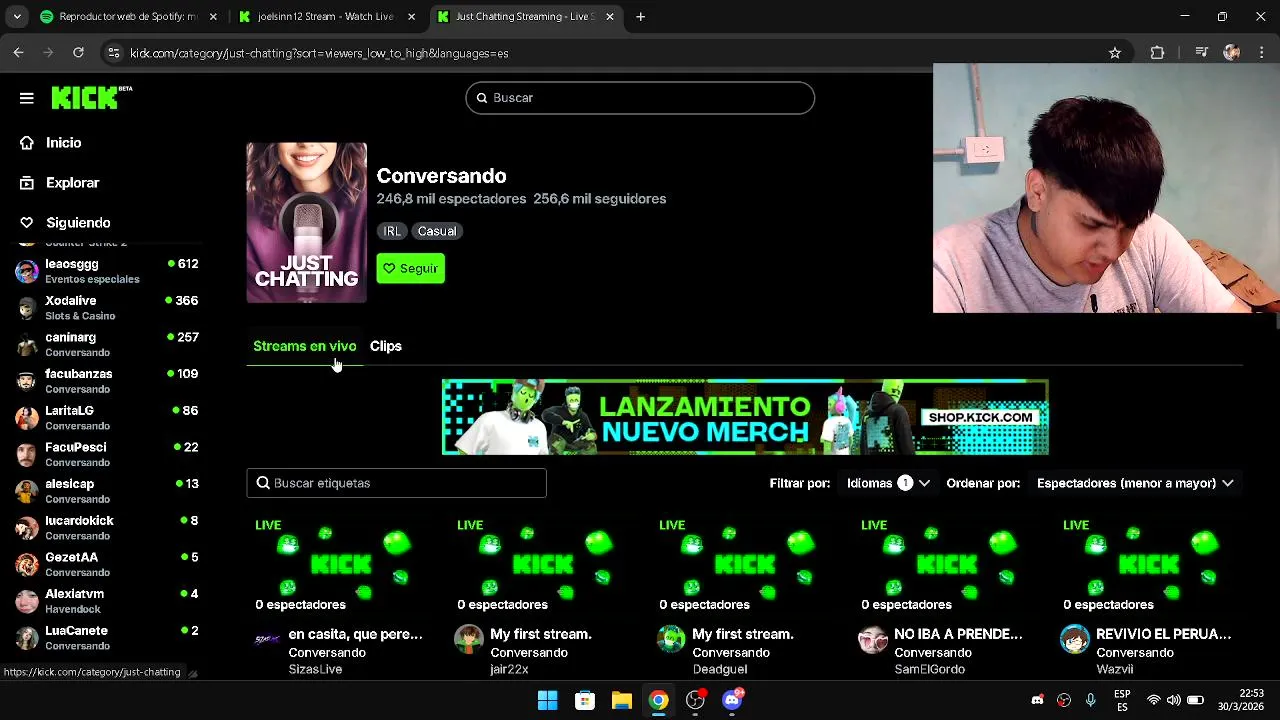Click alesicap avatar in sidebar
Screen dimensions: 1280x720
point(27,491)
